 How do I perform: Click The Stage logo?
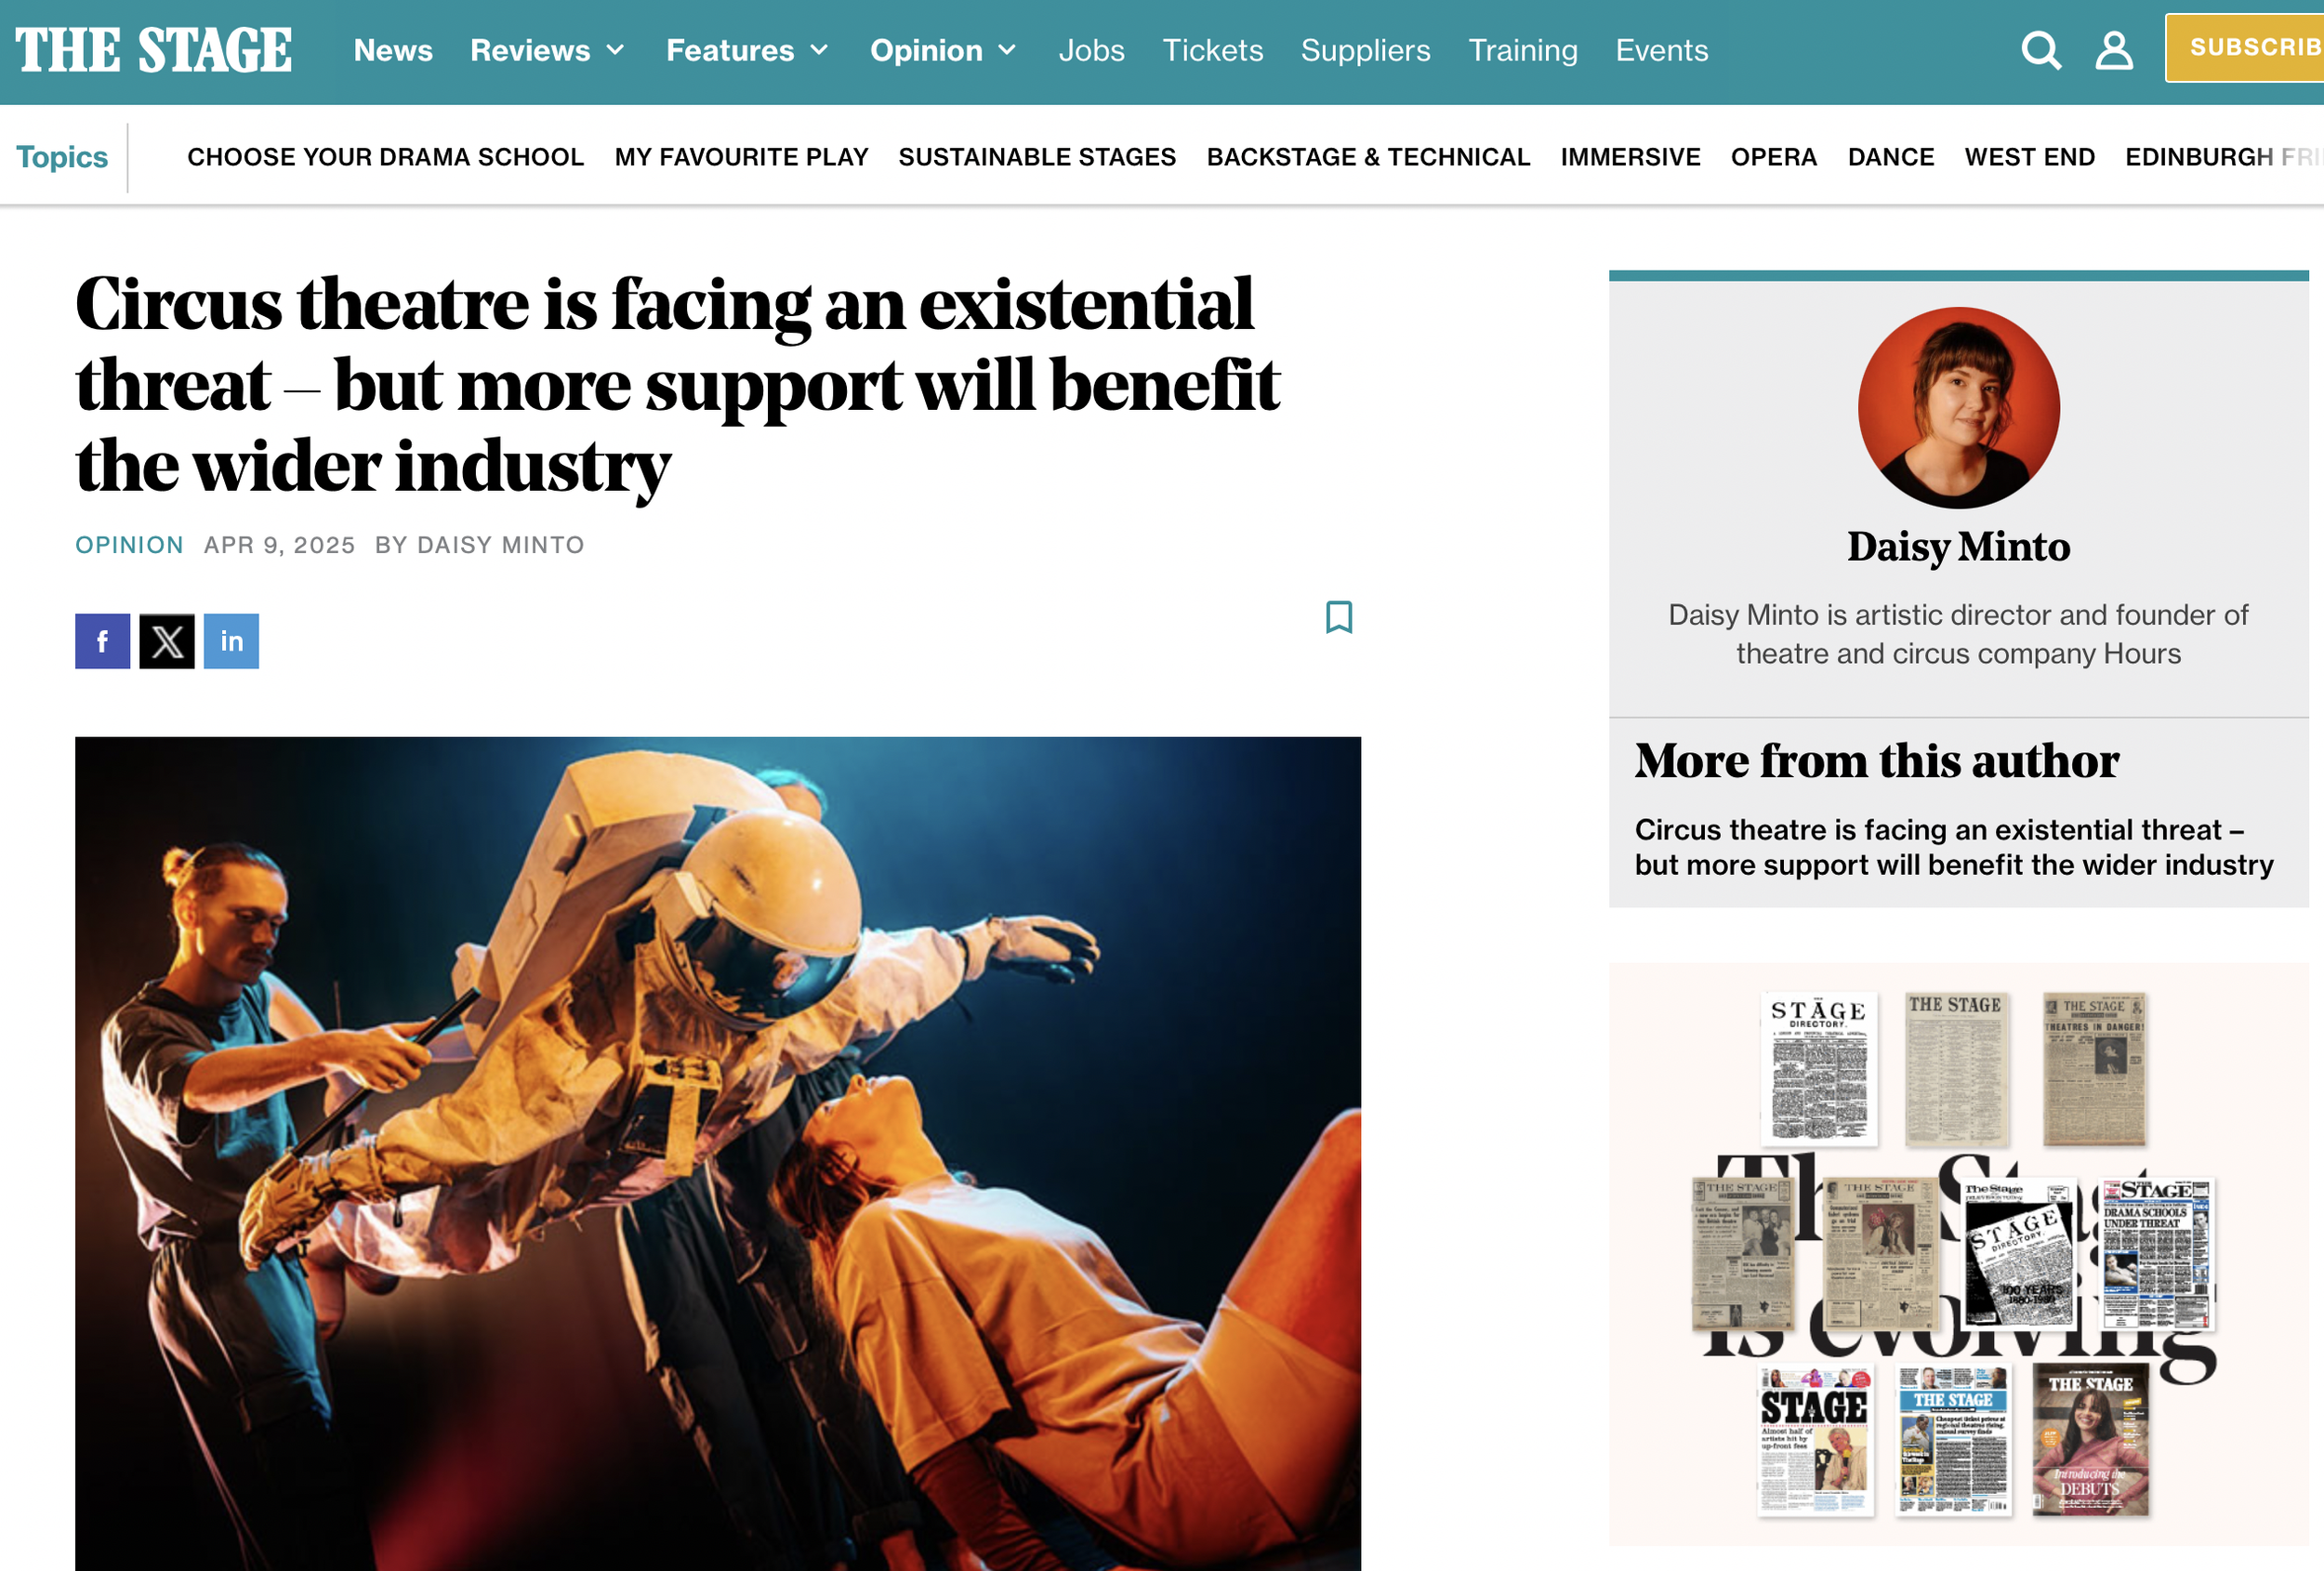pos(153,50)
